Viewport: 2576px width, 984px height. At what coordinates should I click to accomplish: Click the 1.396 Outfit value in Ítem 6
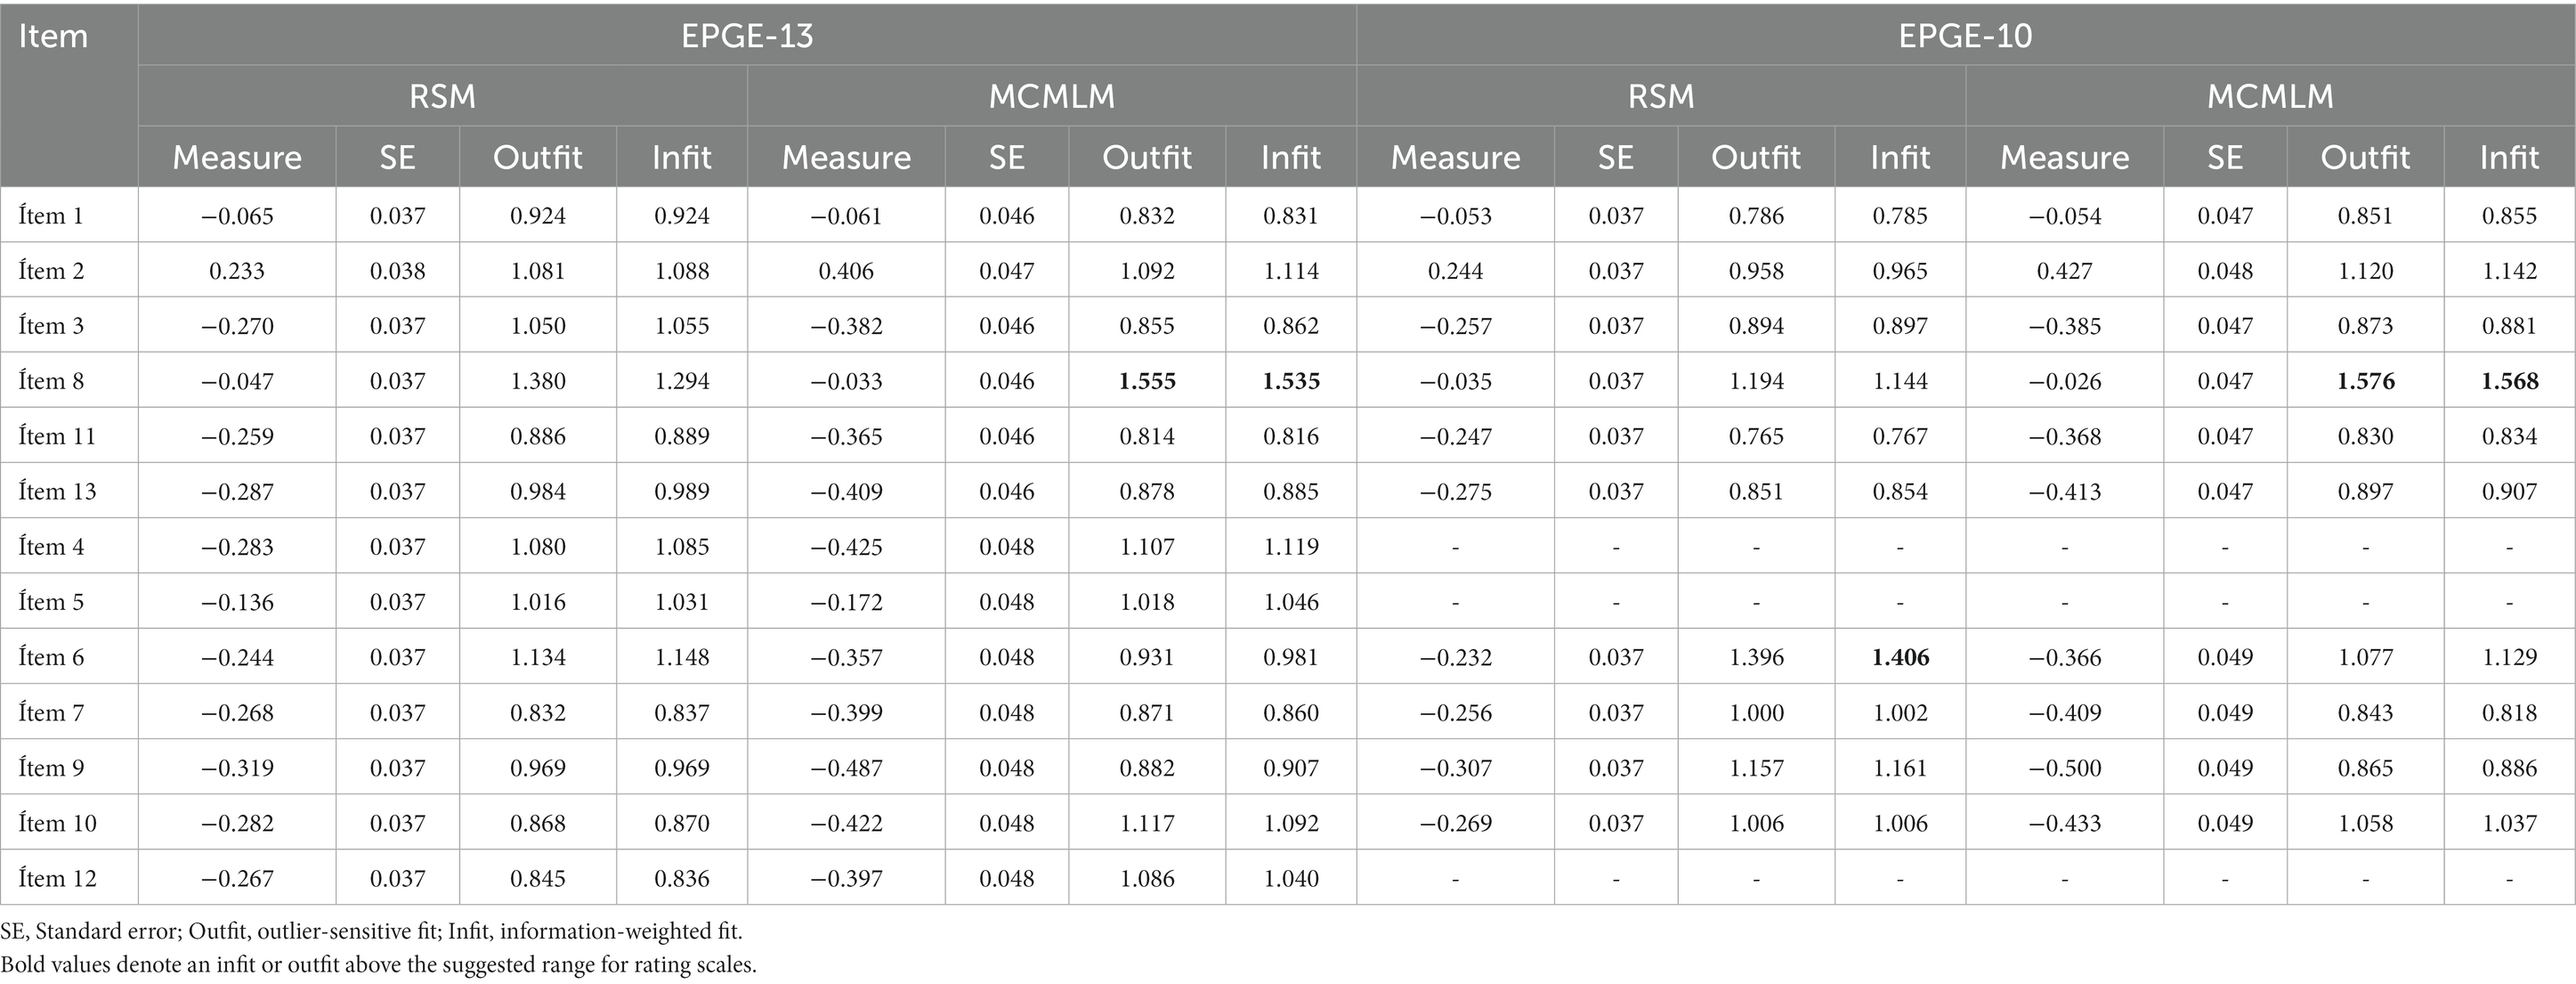[1756, 657]
